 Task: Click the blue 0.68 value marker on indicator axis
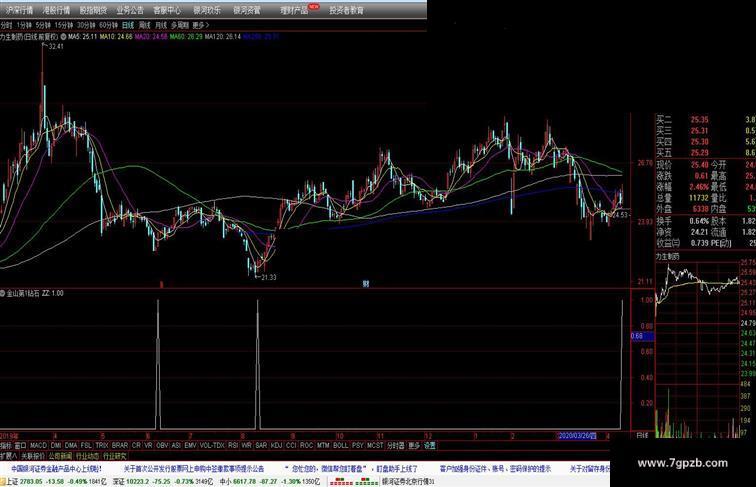[x=643, y=336]
